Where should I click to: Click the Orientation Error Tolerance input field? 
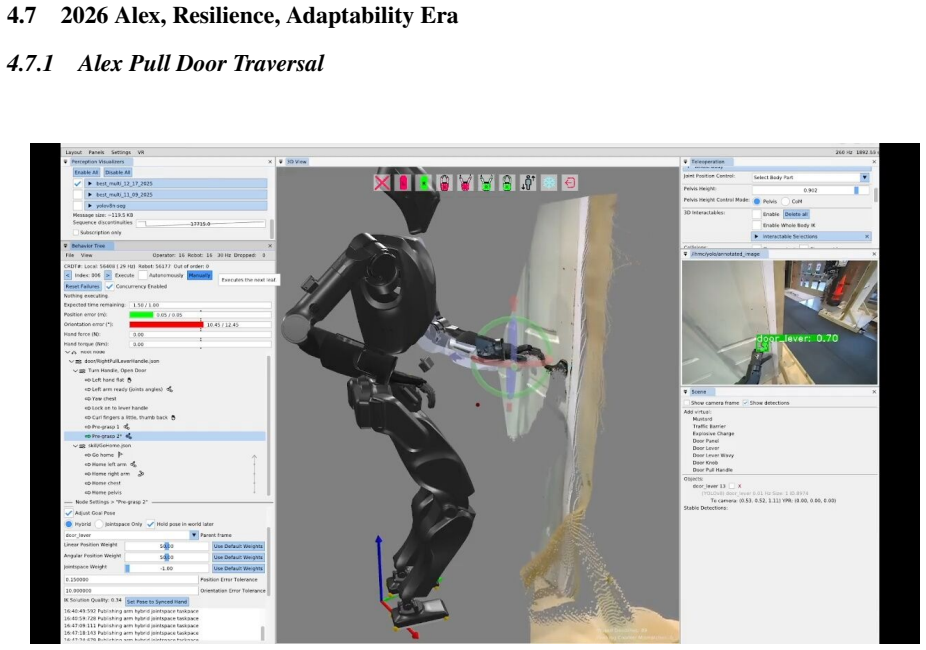pos(131,590)
